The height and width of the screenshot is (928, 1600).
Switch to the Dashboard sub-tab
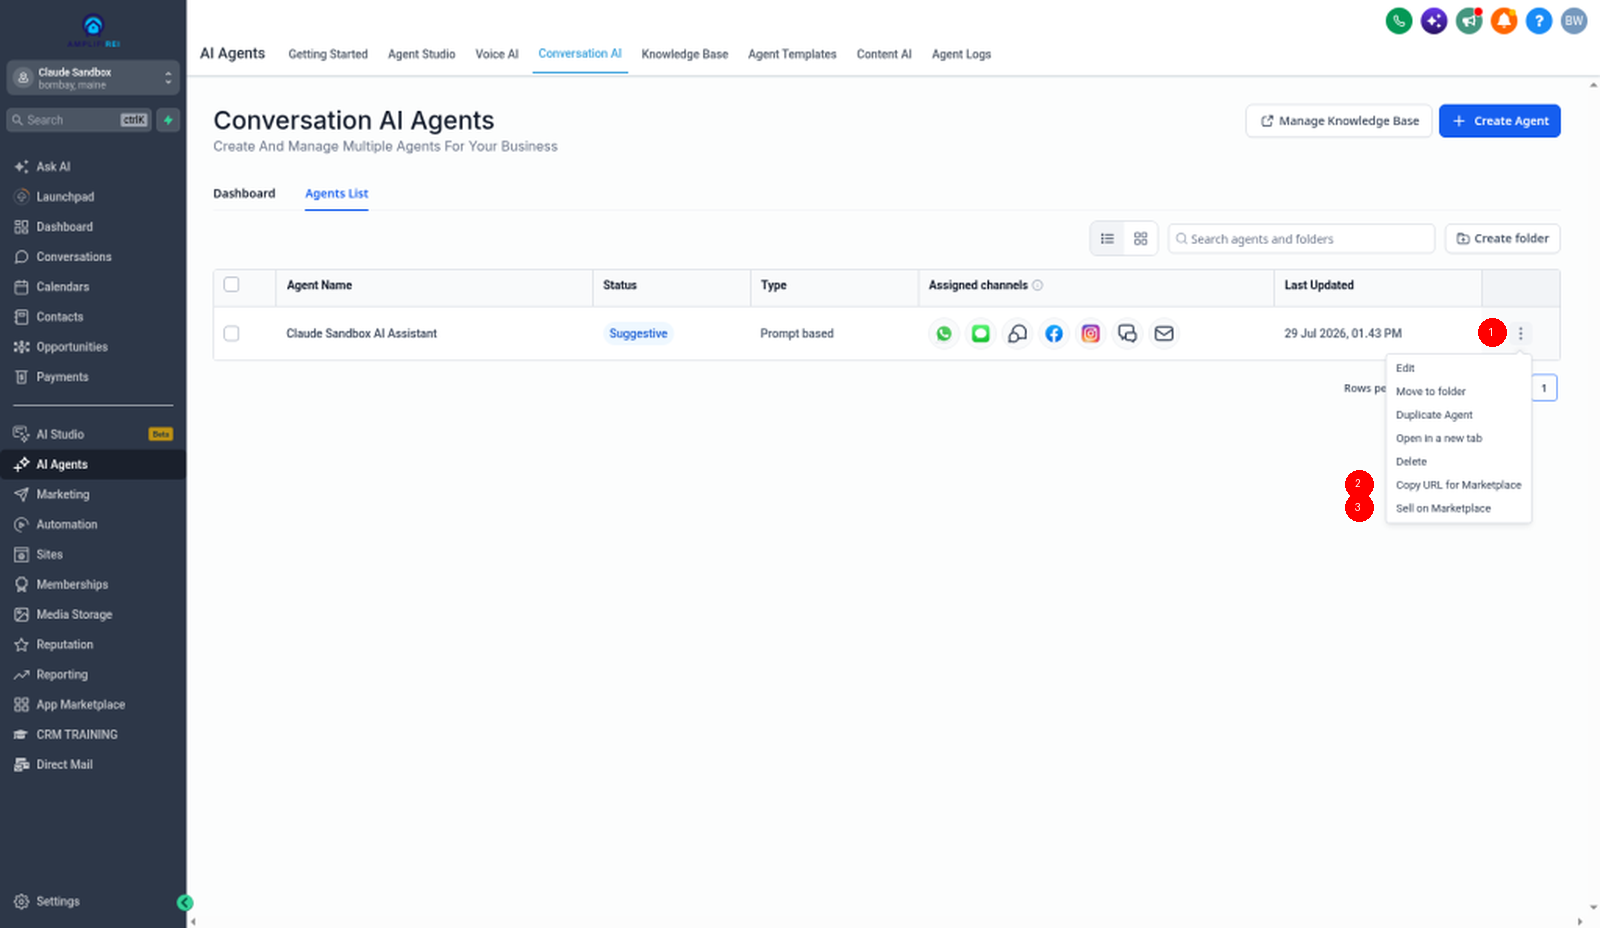[x=244, y=194]
